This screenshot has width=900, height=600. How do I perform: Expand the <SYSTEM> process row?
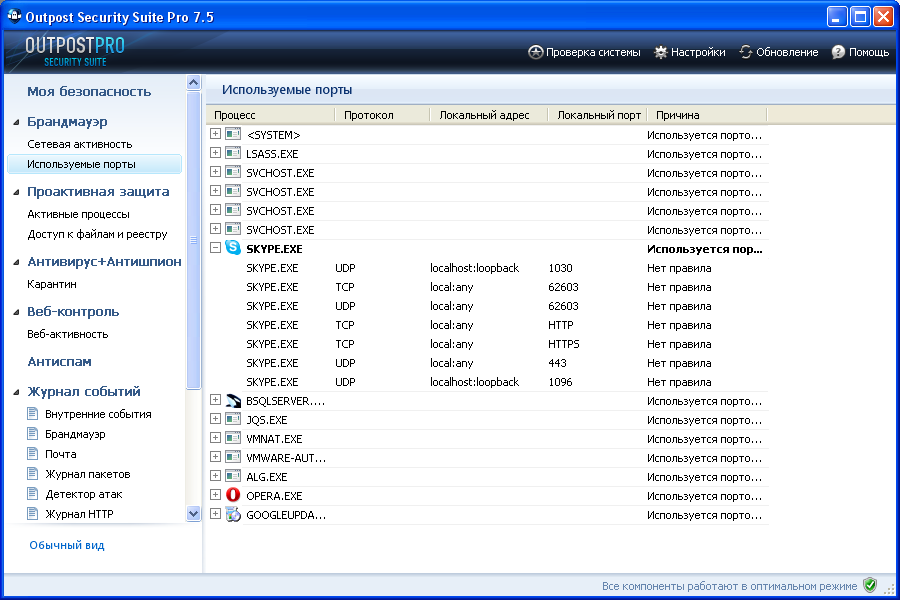215,134
